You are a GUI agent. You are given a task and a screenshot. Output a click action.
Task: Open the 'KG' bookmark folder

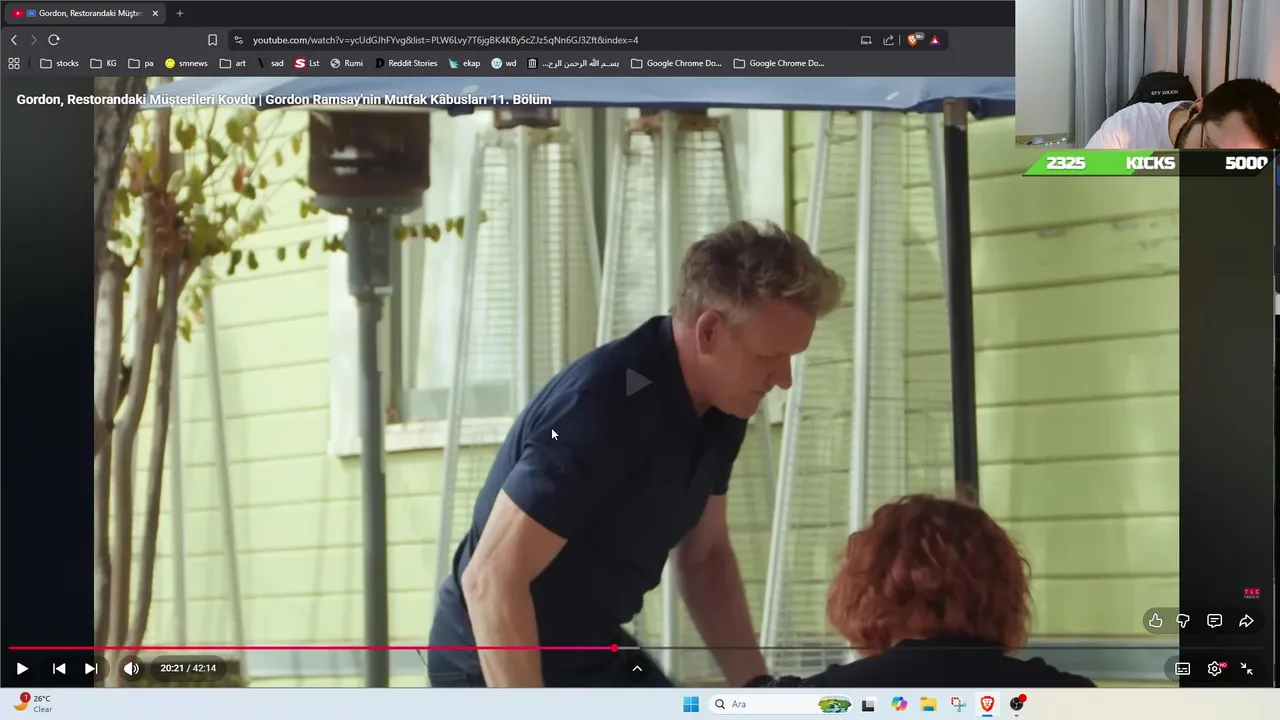coord(103,63)
